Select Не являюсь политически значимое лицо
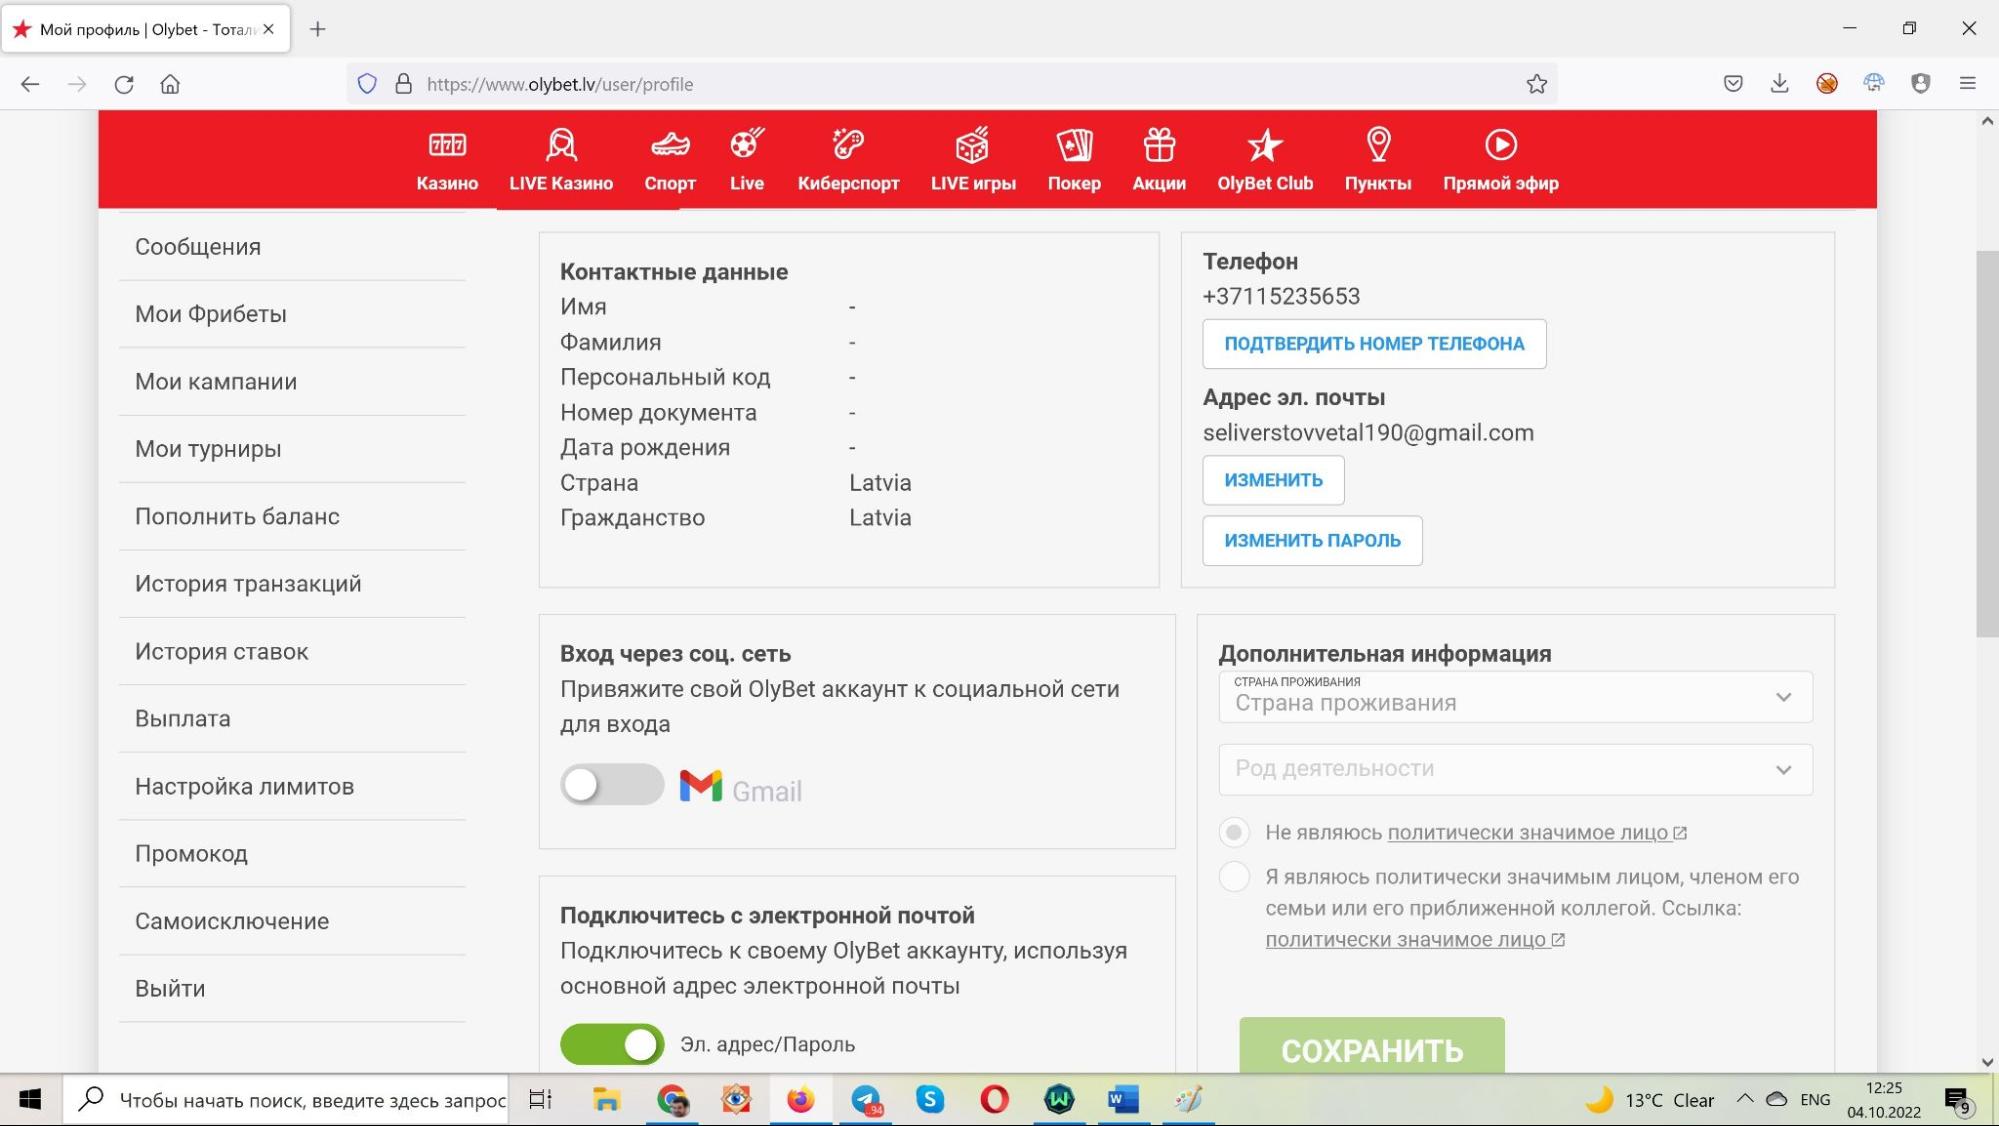The image size is (1999, 1126). [x=1234, y=832]
